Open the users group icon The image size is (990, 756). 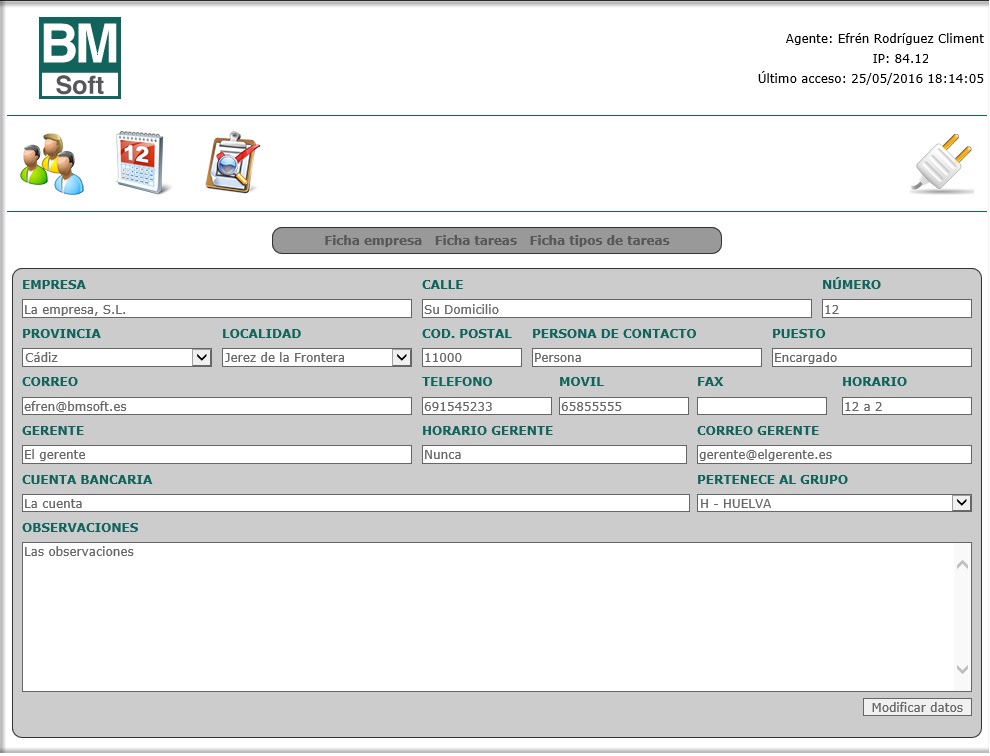pyautogui.click(x=52, y=163)
